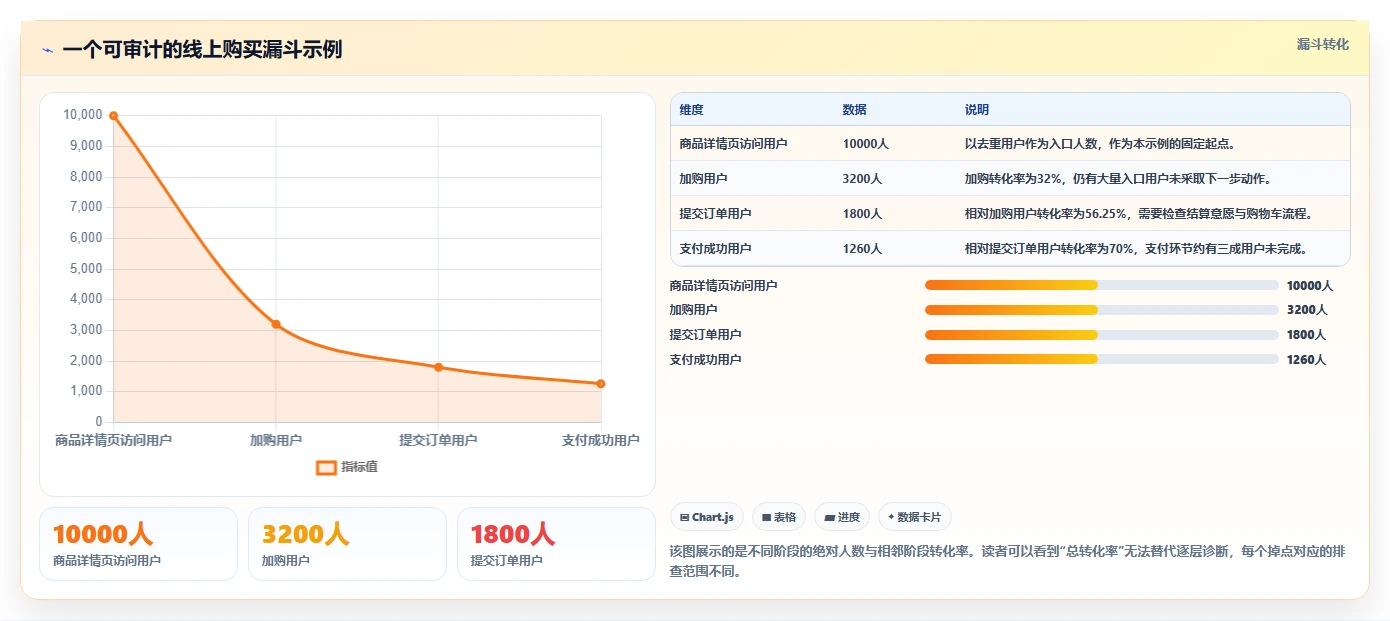Click the 5,000 y-axis label
1390x621 pixels.
(x=86, y=268)
